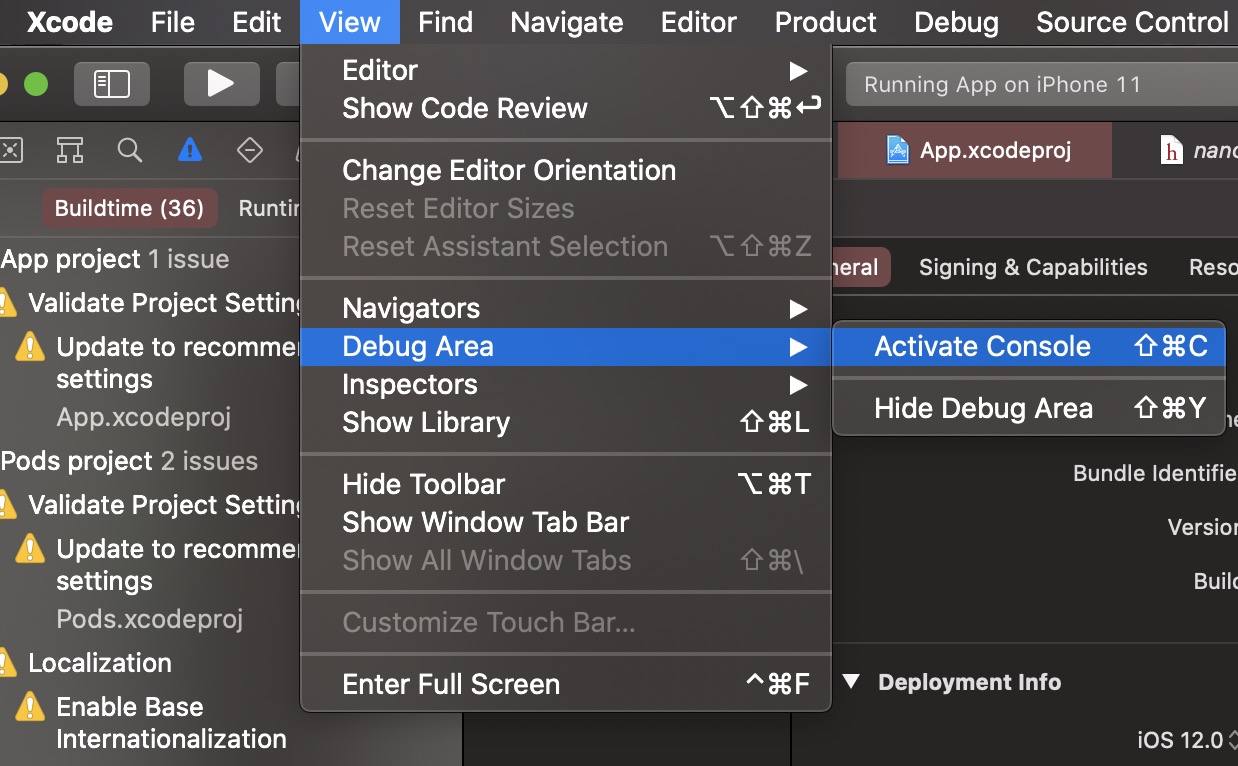
Task: Collapse the Deployment Info section
Action: [849, 682]
